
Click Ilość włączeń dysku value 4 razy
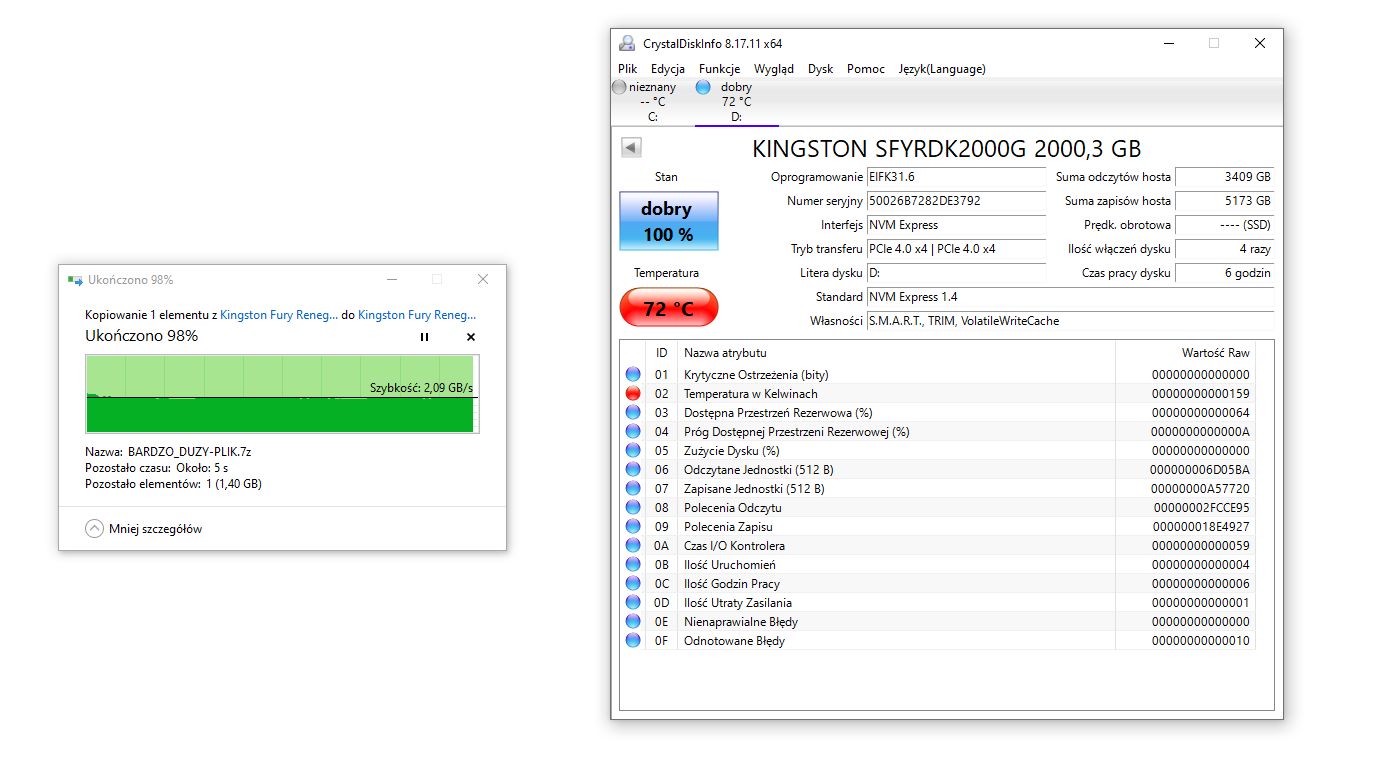pyautogui.click(x=1224, y=249)
